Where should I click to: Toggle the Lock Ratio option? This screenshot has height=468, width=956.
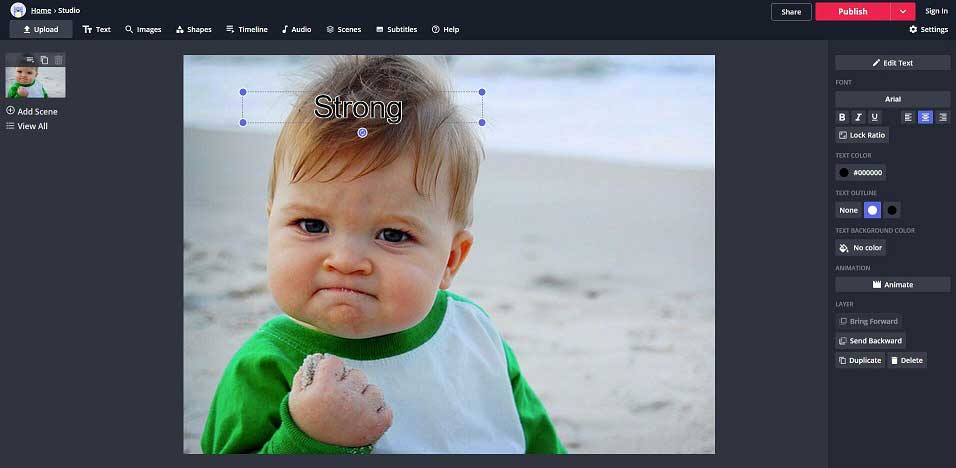click(x=862, y=135)
